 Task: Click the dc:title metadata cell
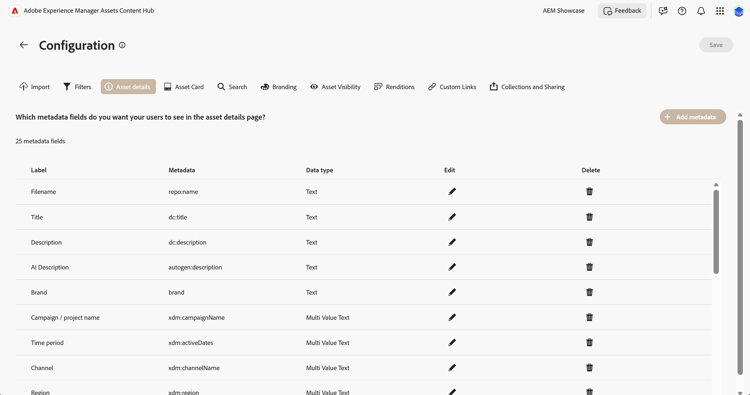tap(178, 217)
